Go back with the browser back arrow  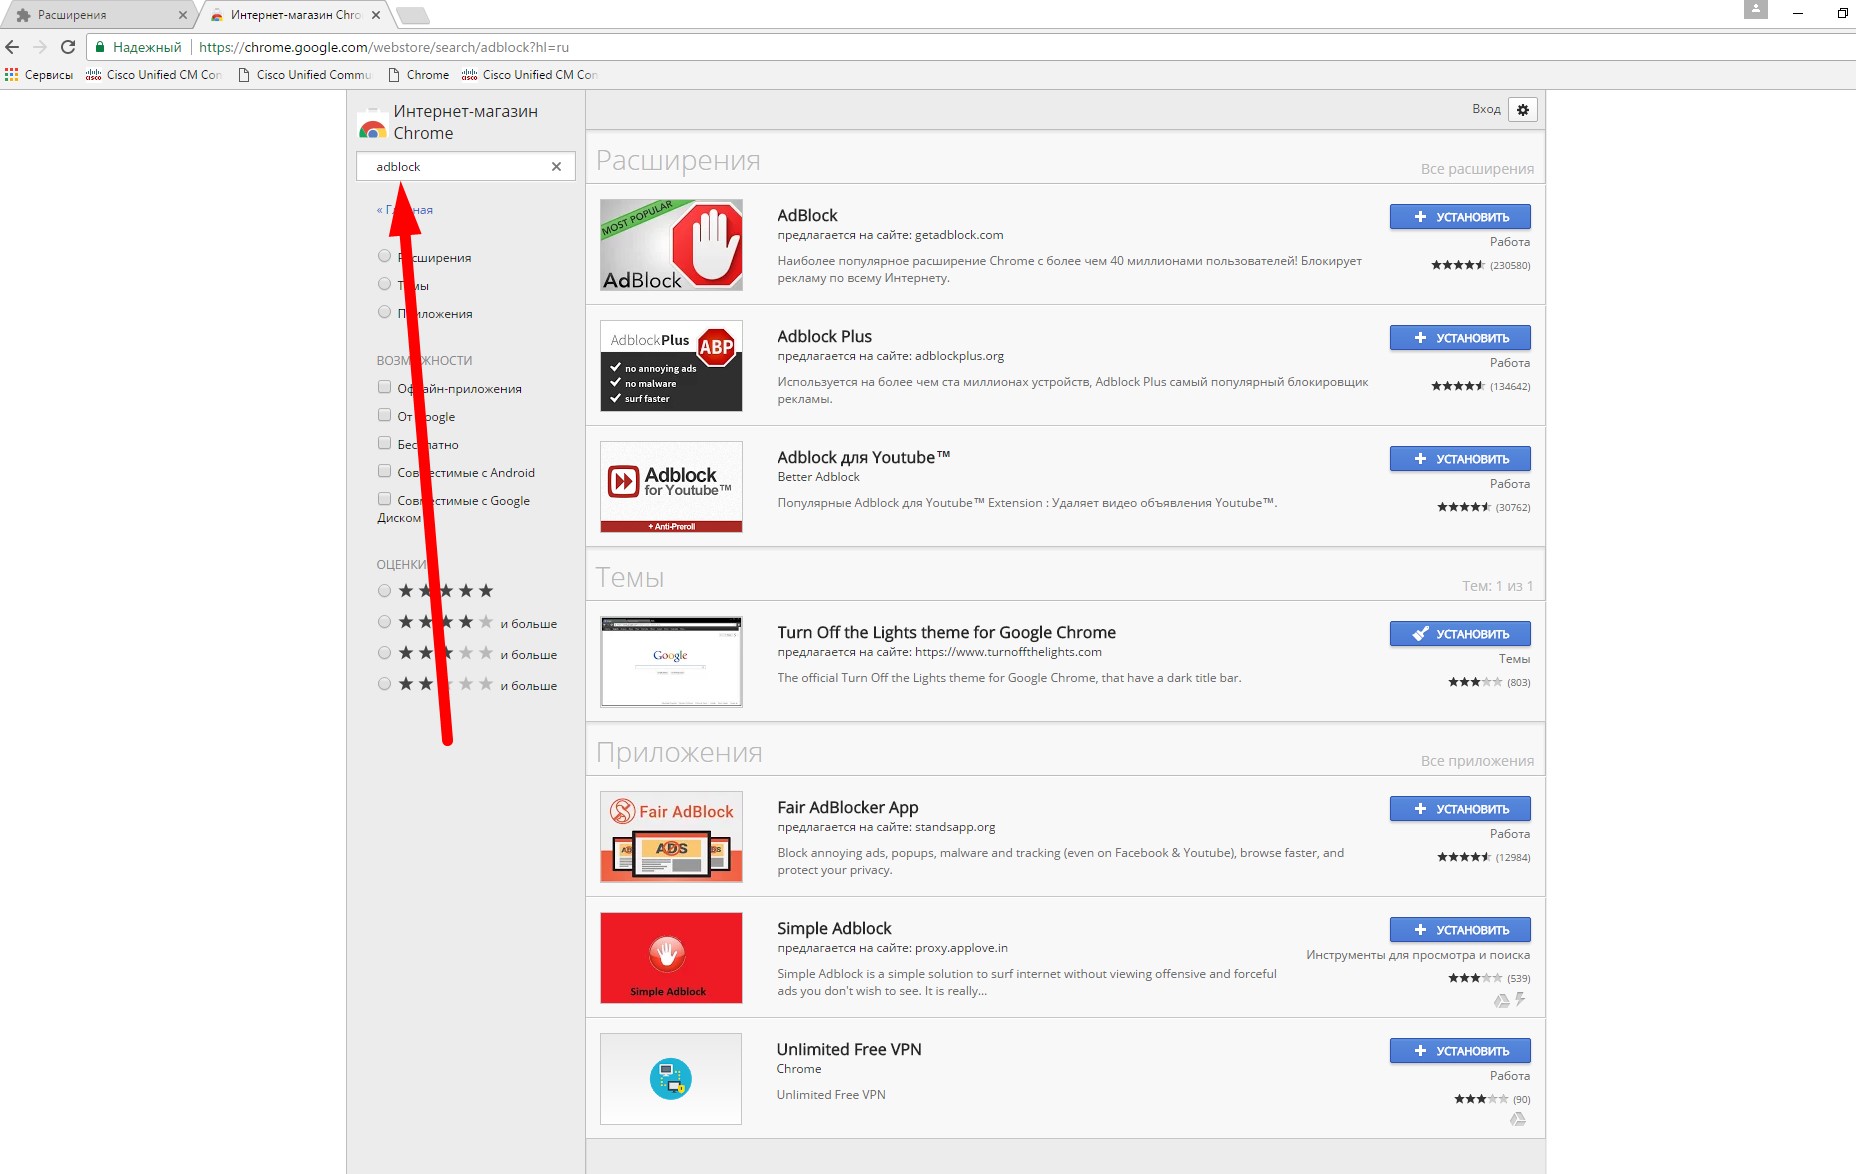tap(12, 47)
